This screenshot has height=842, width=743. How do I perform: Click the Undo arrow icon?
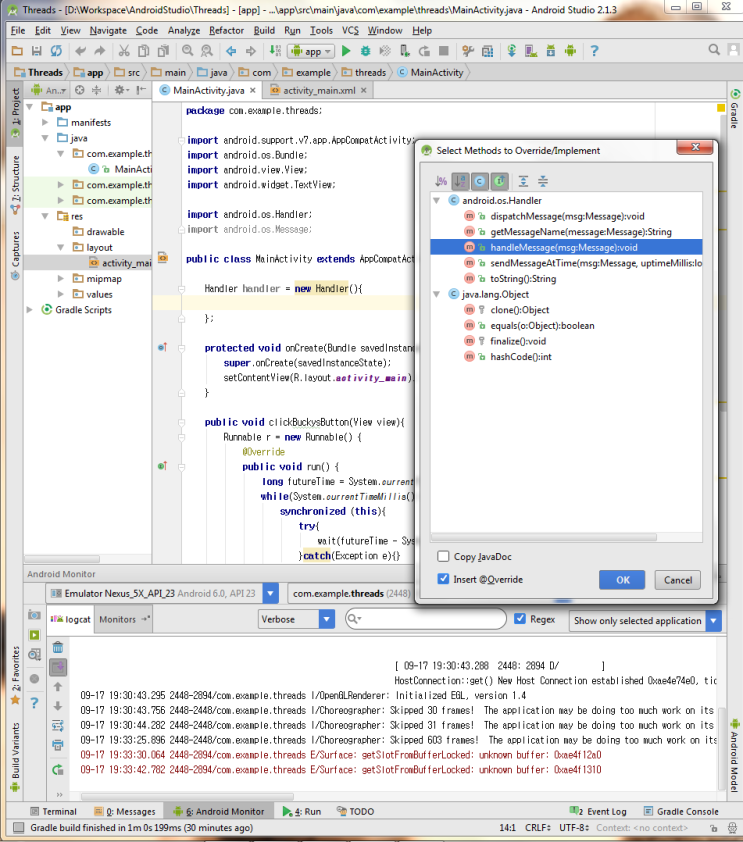[81, 51]
